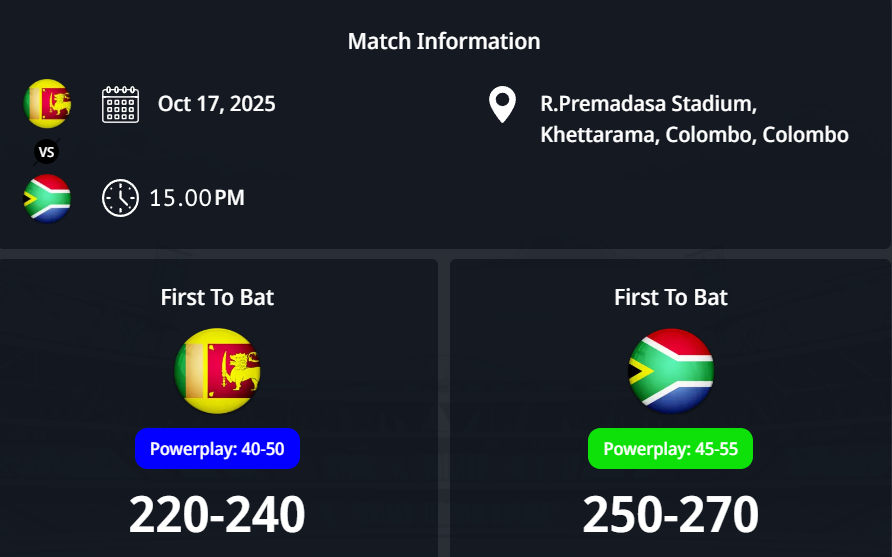This screenshot has height=557, width=892.
Task: Click First To Bat heading above South Africa flag
Action: (x=670, y=297)
